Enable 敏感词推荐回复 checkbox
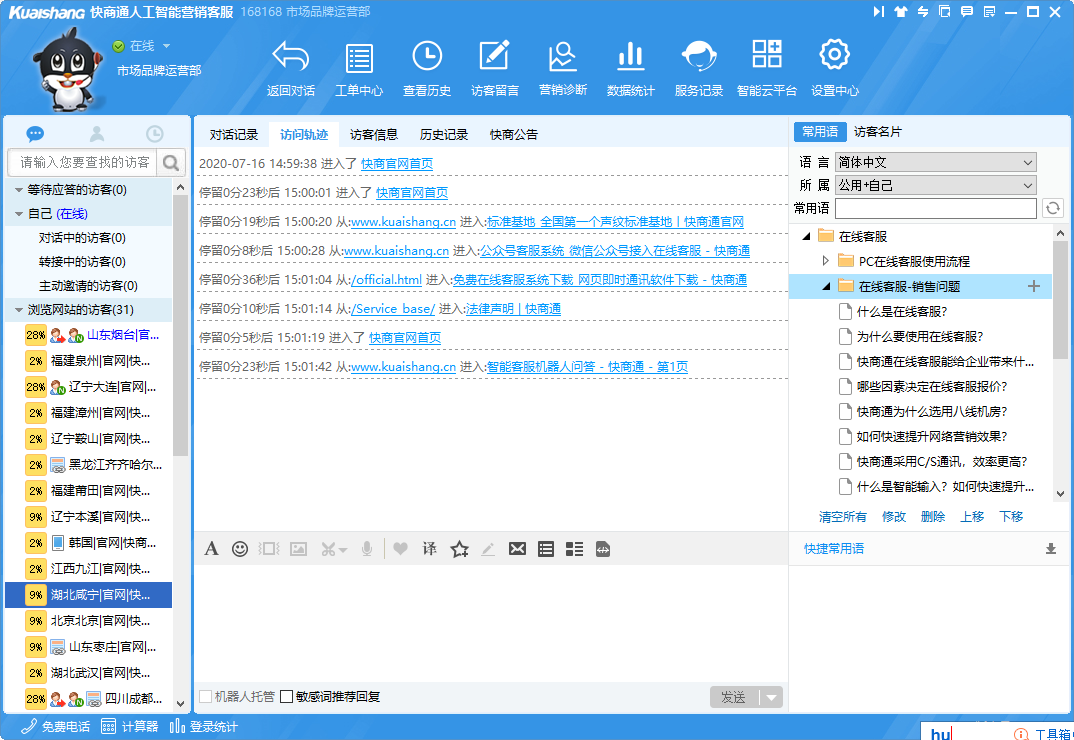Image resolution: width=1074 pixels, height=740 pixels. pos(287,697)
